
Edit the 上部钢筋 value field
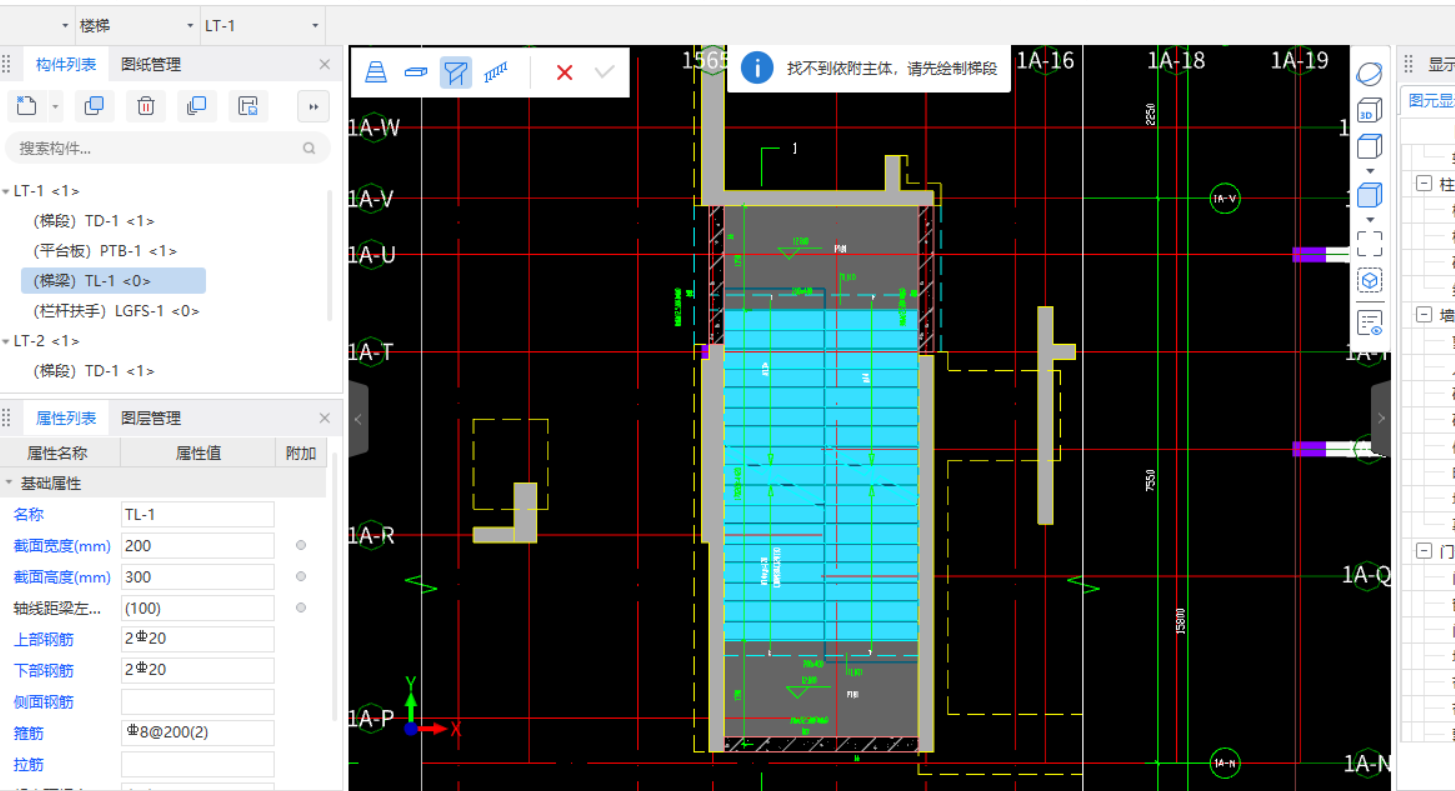coord(198,639)
